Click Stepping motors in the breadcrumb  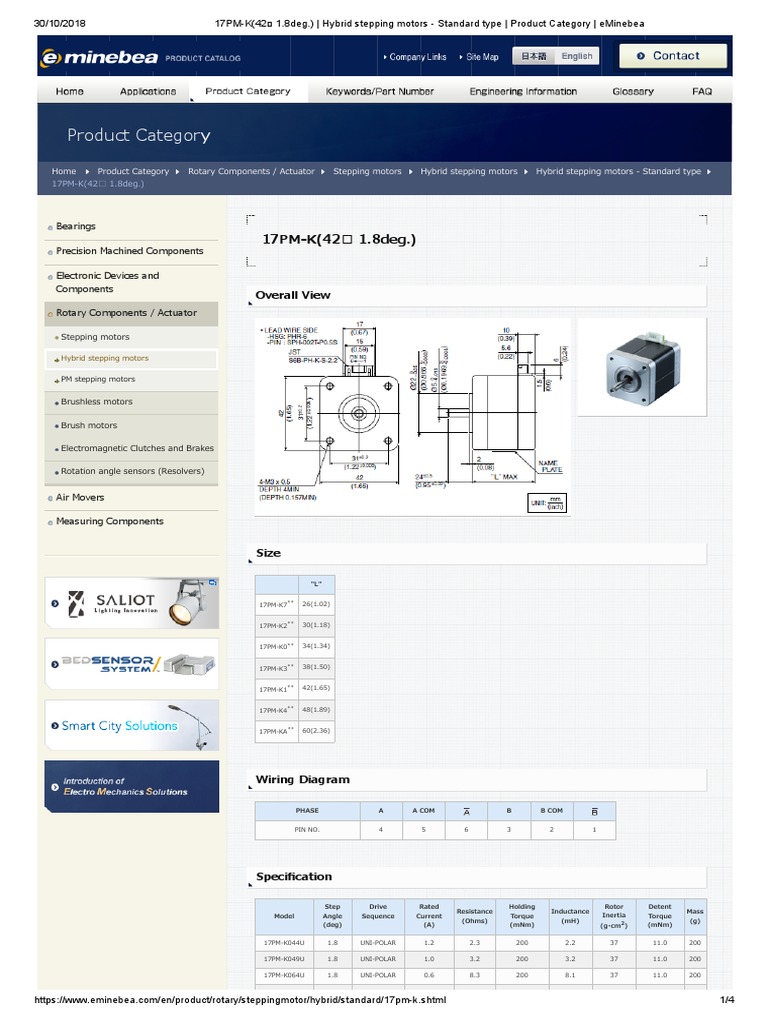[x=367, y=171]
